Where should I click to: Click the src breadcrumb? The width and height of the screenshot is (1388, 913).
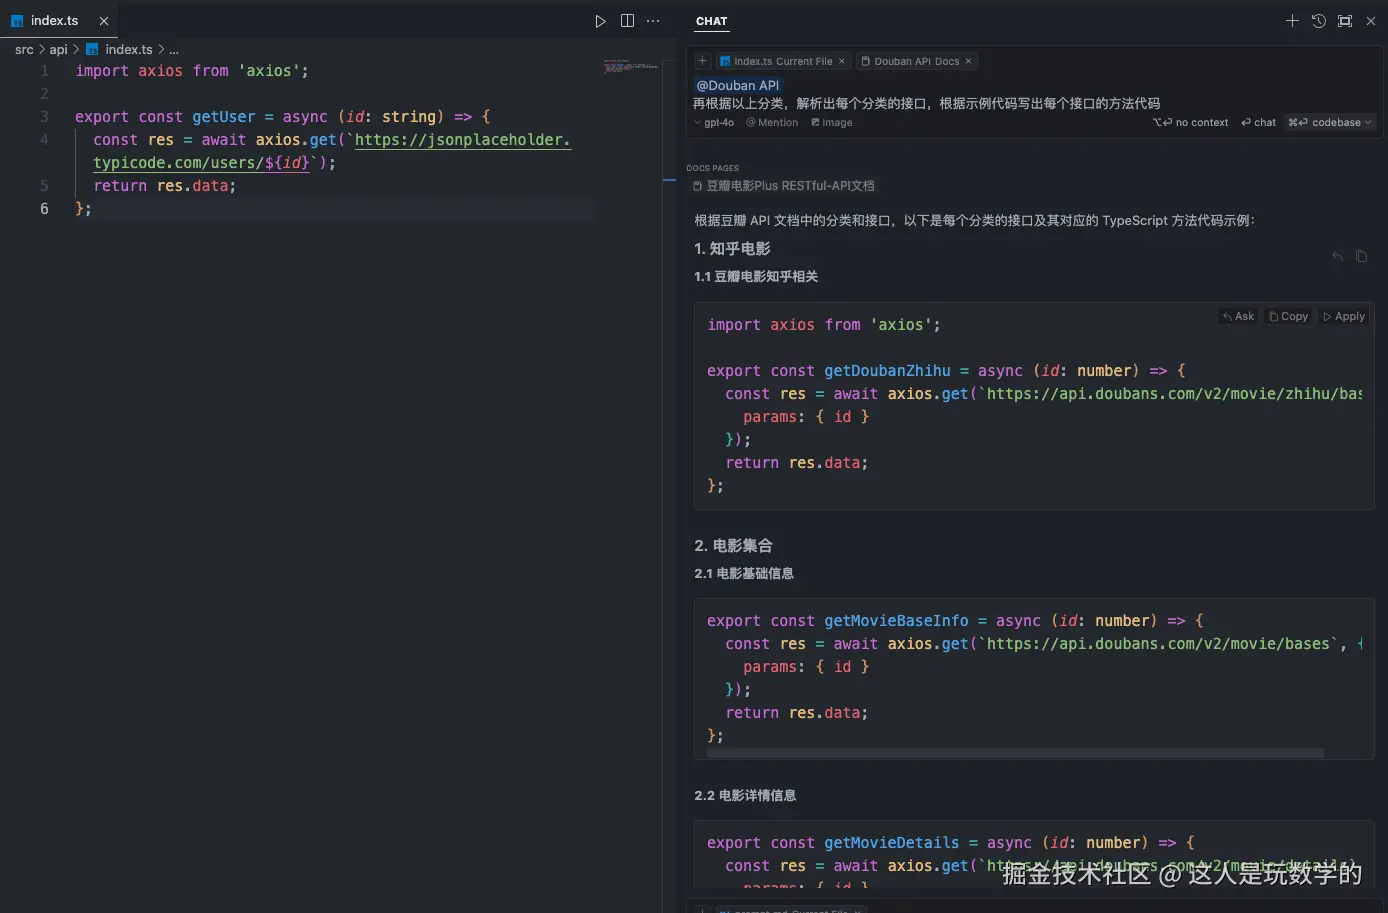click(x=24, y=49)
